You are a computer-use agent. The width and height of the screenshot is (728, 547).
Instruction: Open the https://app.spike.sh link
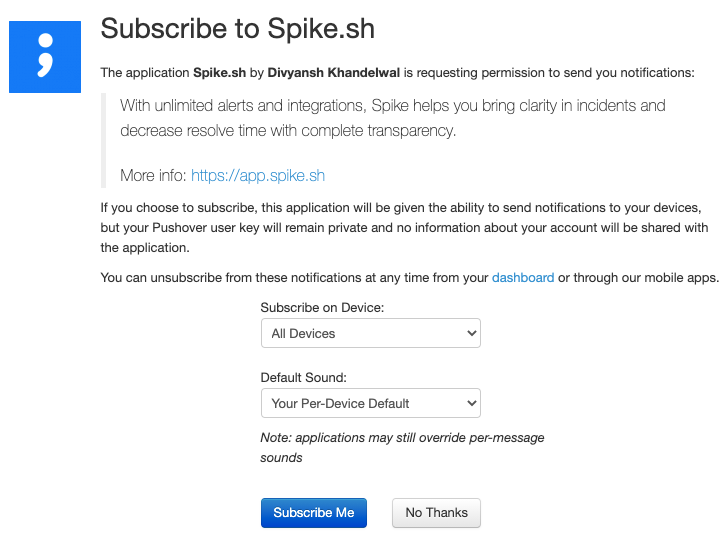pos(257,175)
